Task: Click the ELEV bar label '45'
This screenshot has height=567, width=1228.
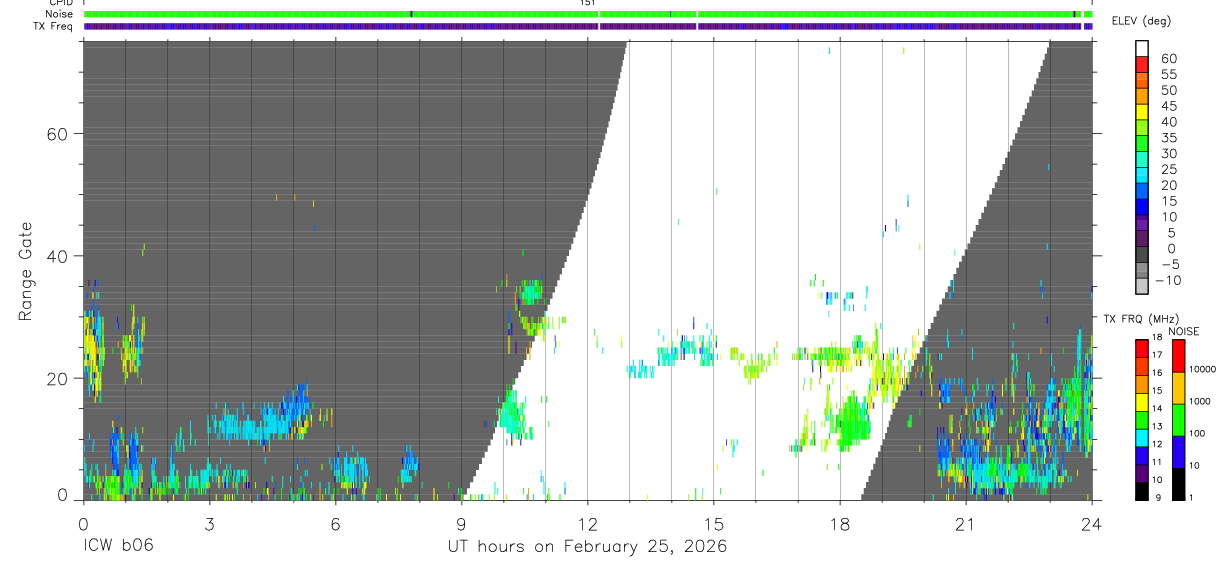Action: pos(1168,106)
